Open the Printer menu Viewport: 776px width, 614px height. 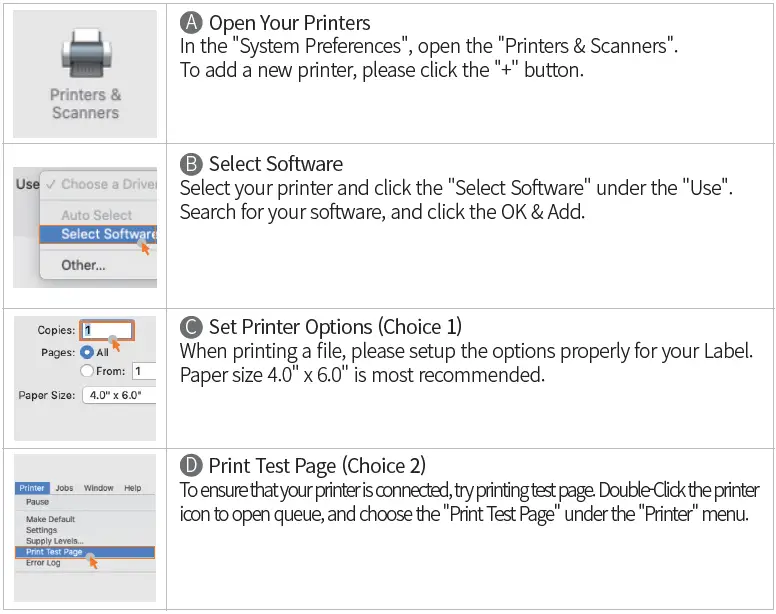(x=32, y=488)
